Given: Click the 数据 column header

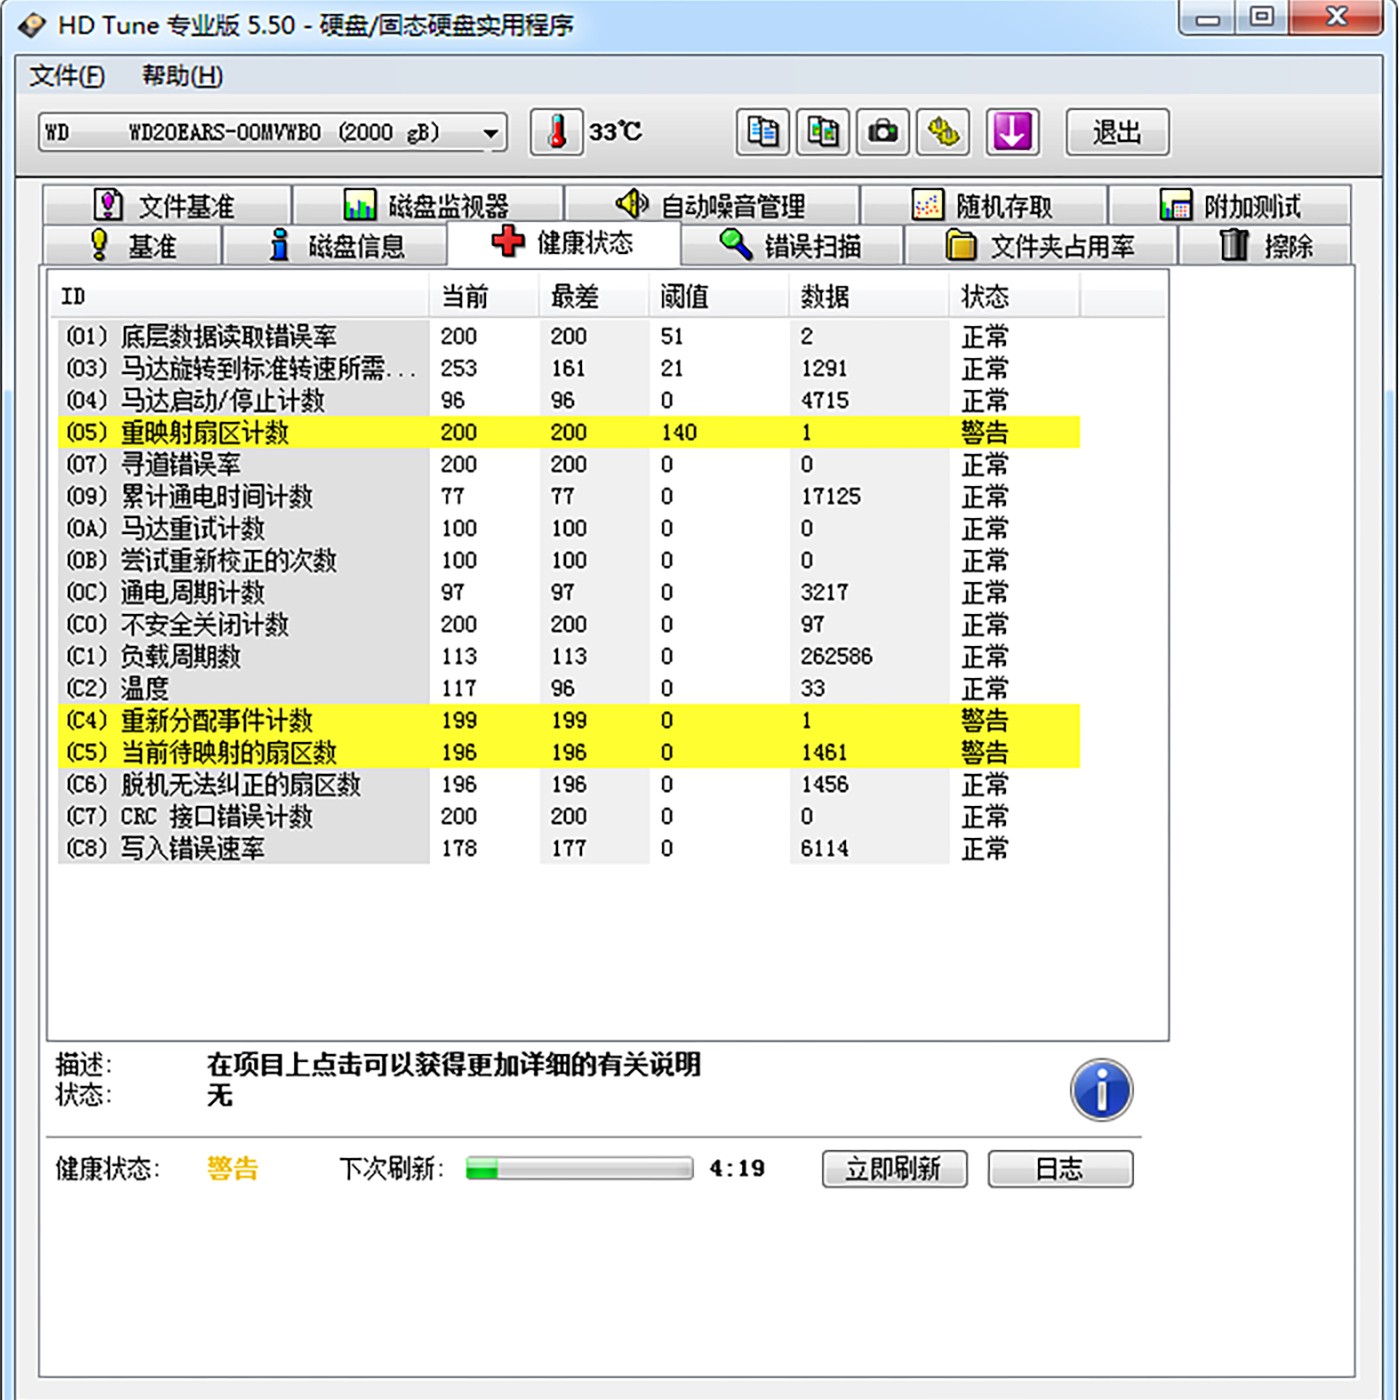Looking at the screenshot, I should [869, 296].
